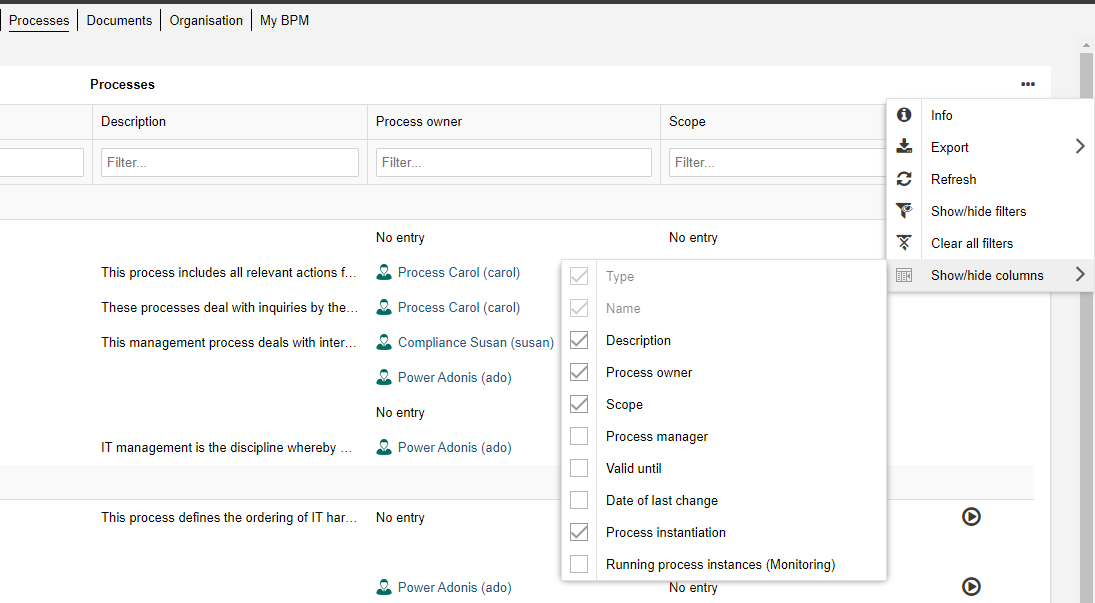Click the Filter field under Process owner
Screen dimensions: 1095x603
tap(513, 162)
